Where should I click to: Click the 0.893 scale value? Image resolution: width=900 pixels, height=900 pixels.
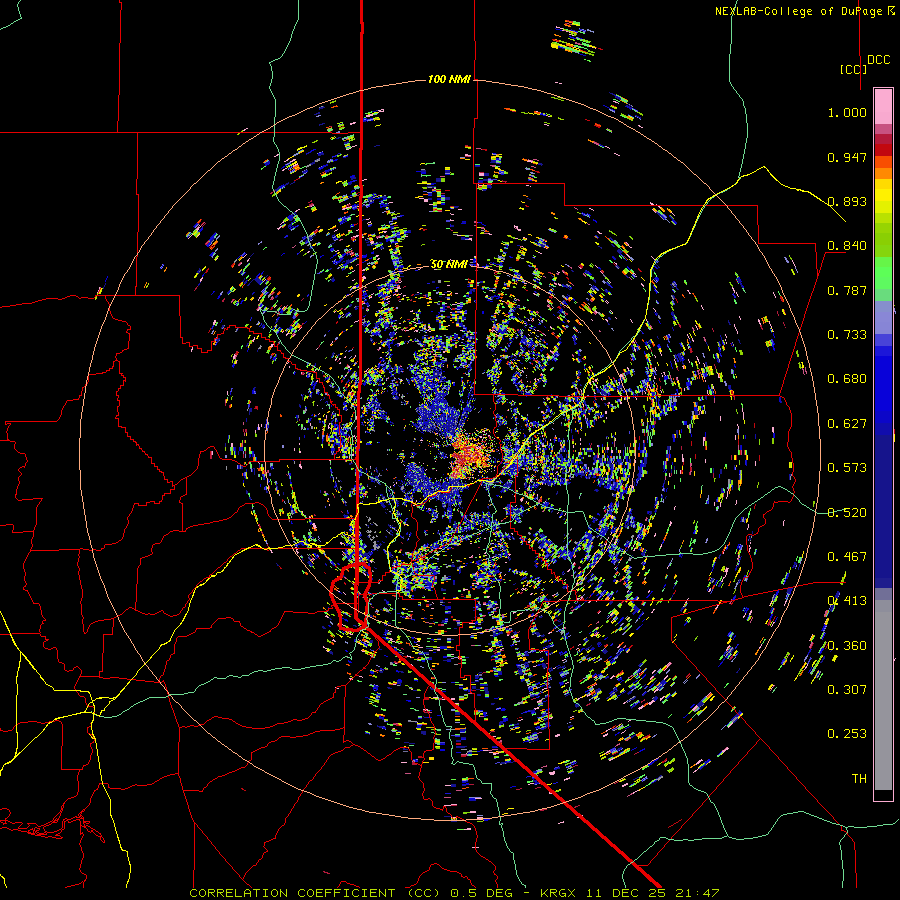coord(847,201)
